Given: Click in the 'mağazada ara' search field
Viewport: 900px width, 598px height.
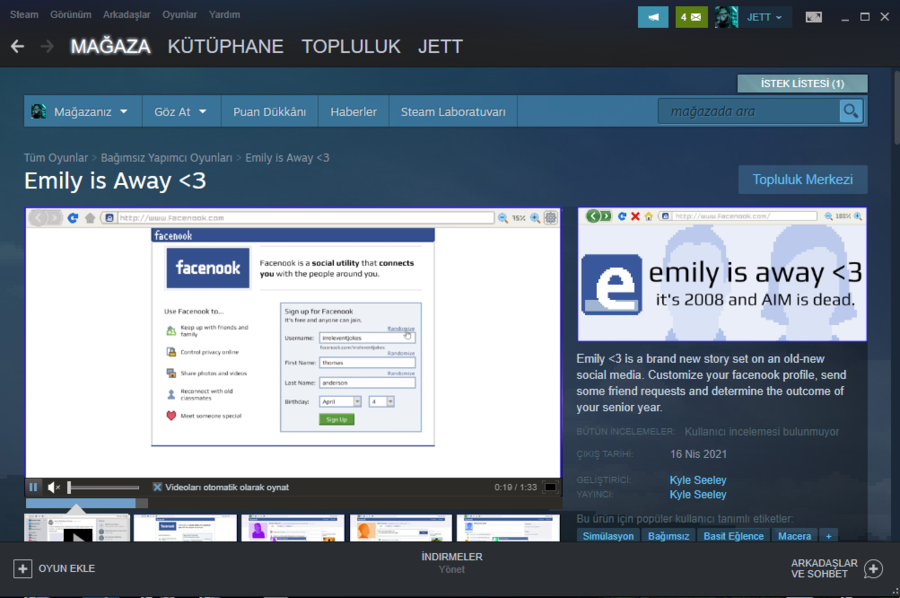Looking at the screenshot, I should 749,111.
